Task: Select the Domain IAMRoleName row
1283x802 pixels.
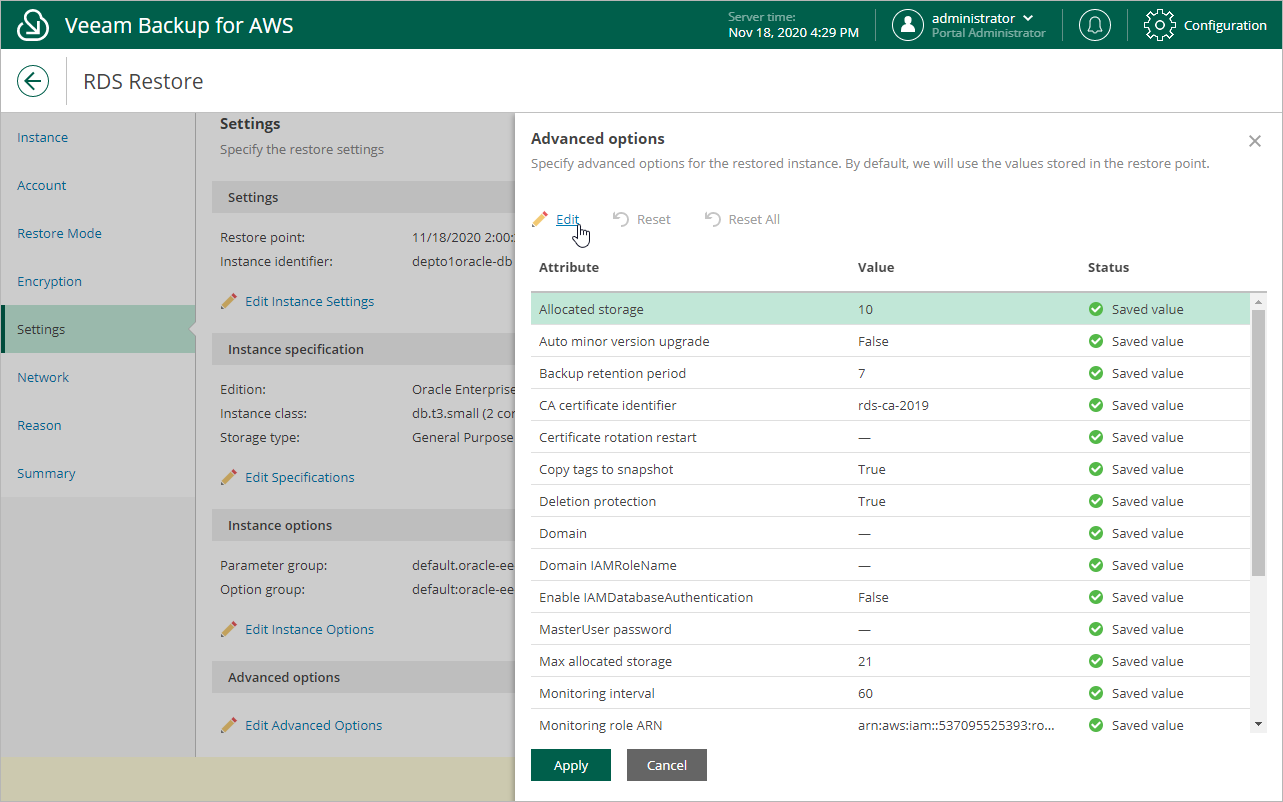Action: tap(890, 565)
